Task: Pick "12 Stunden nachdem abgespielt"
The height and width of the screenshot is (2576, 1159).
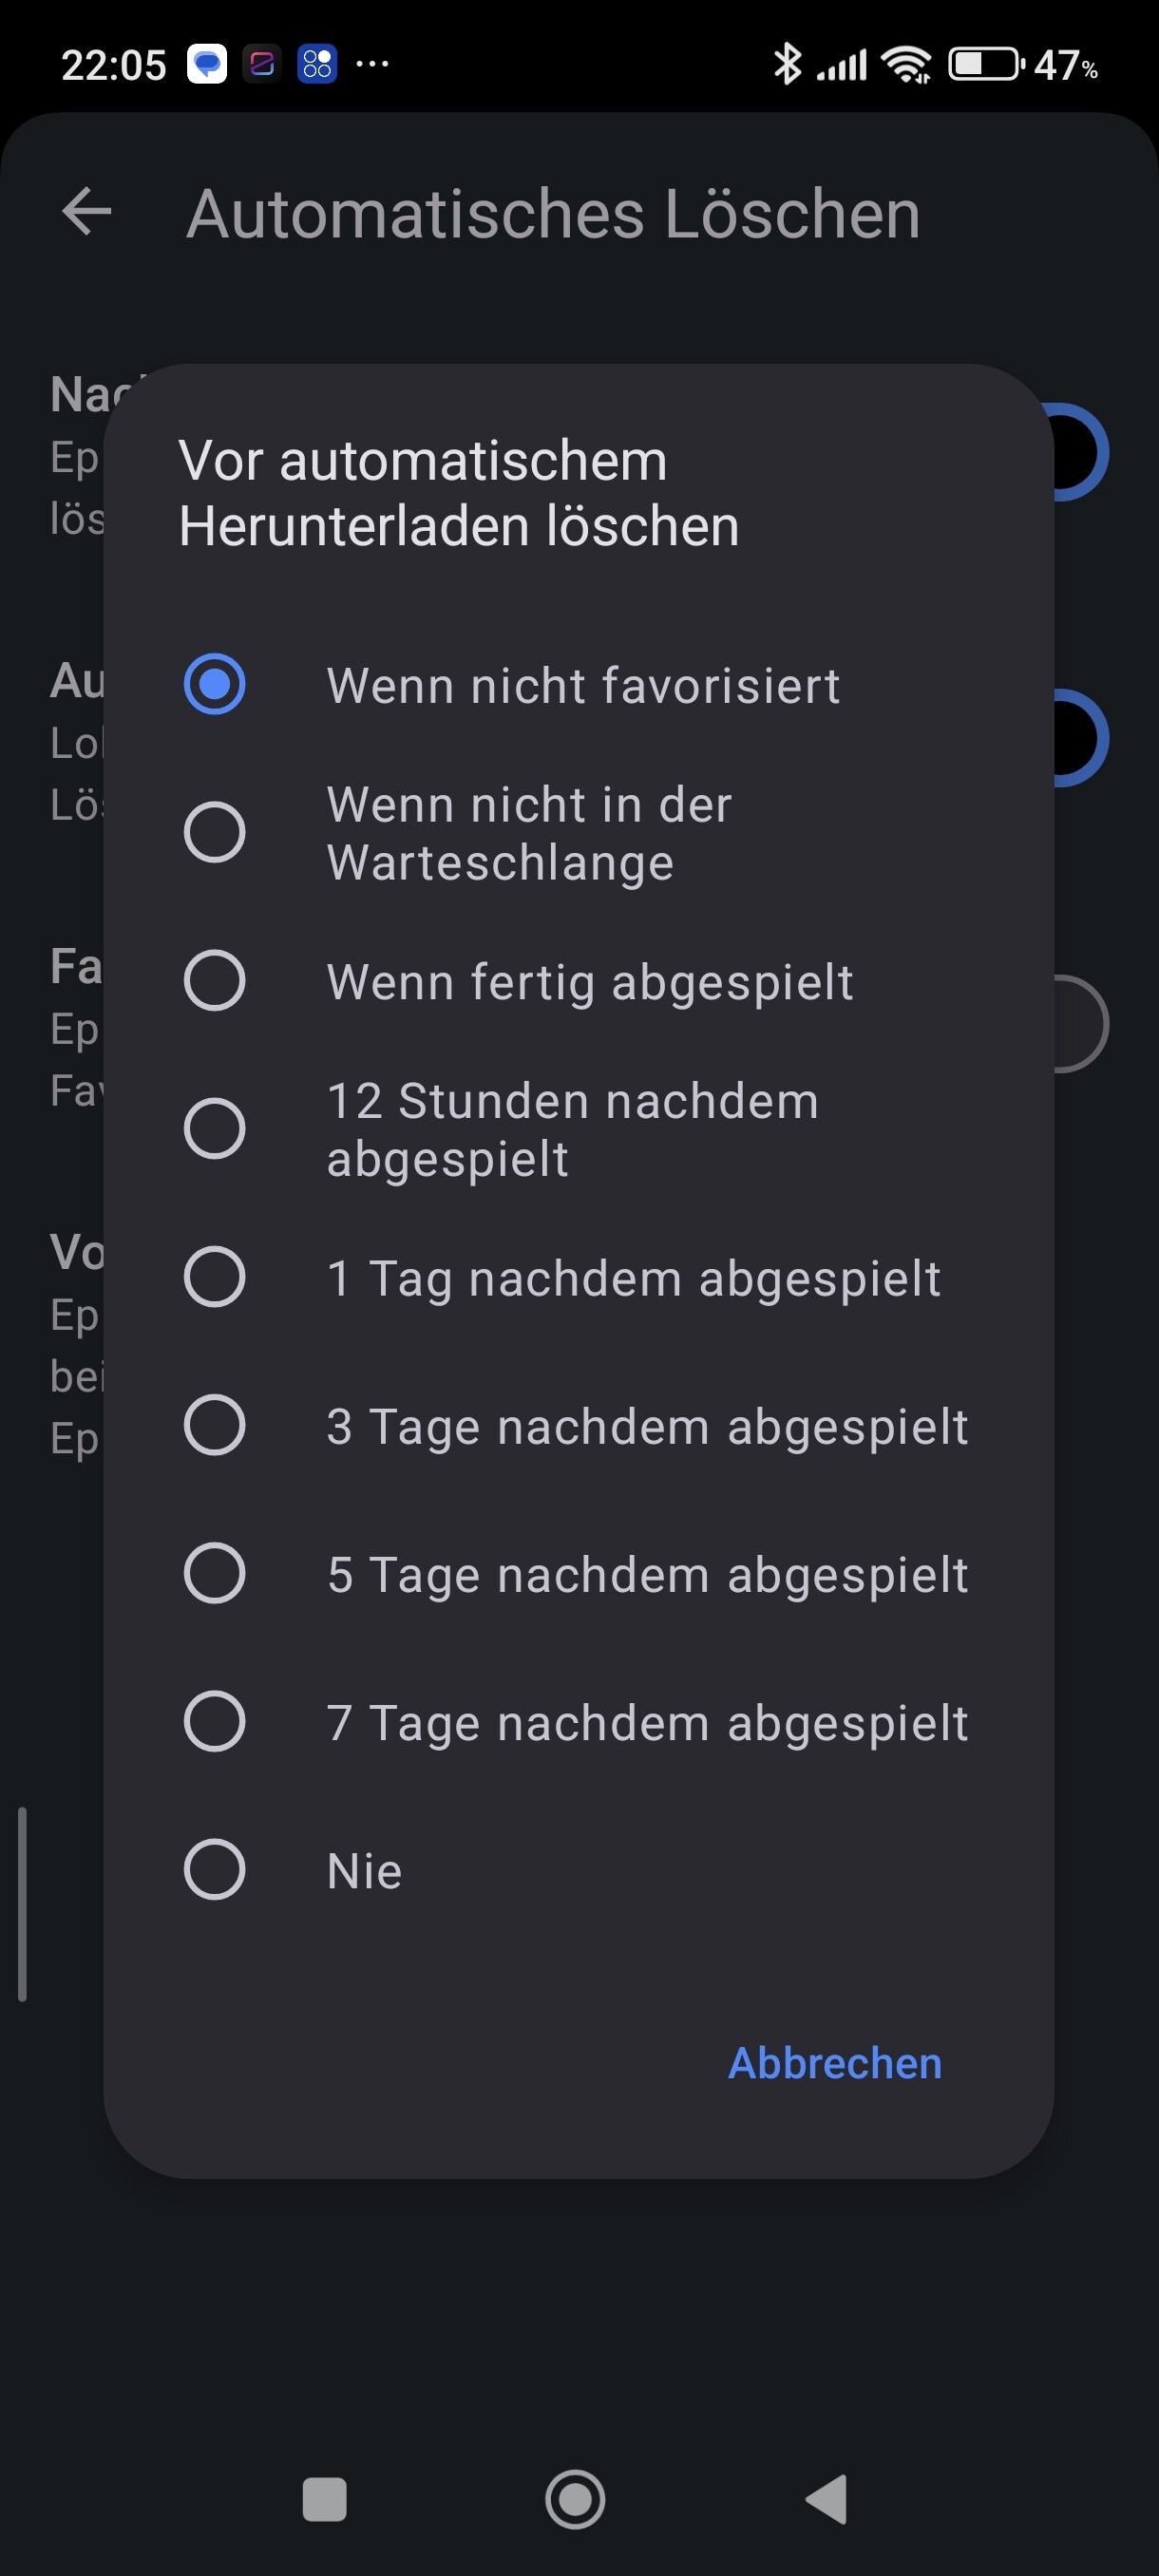Action: (215, 1128)
